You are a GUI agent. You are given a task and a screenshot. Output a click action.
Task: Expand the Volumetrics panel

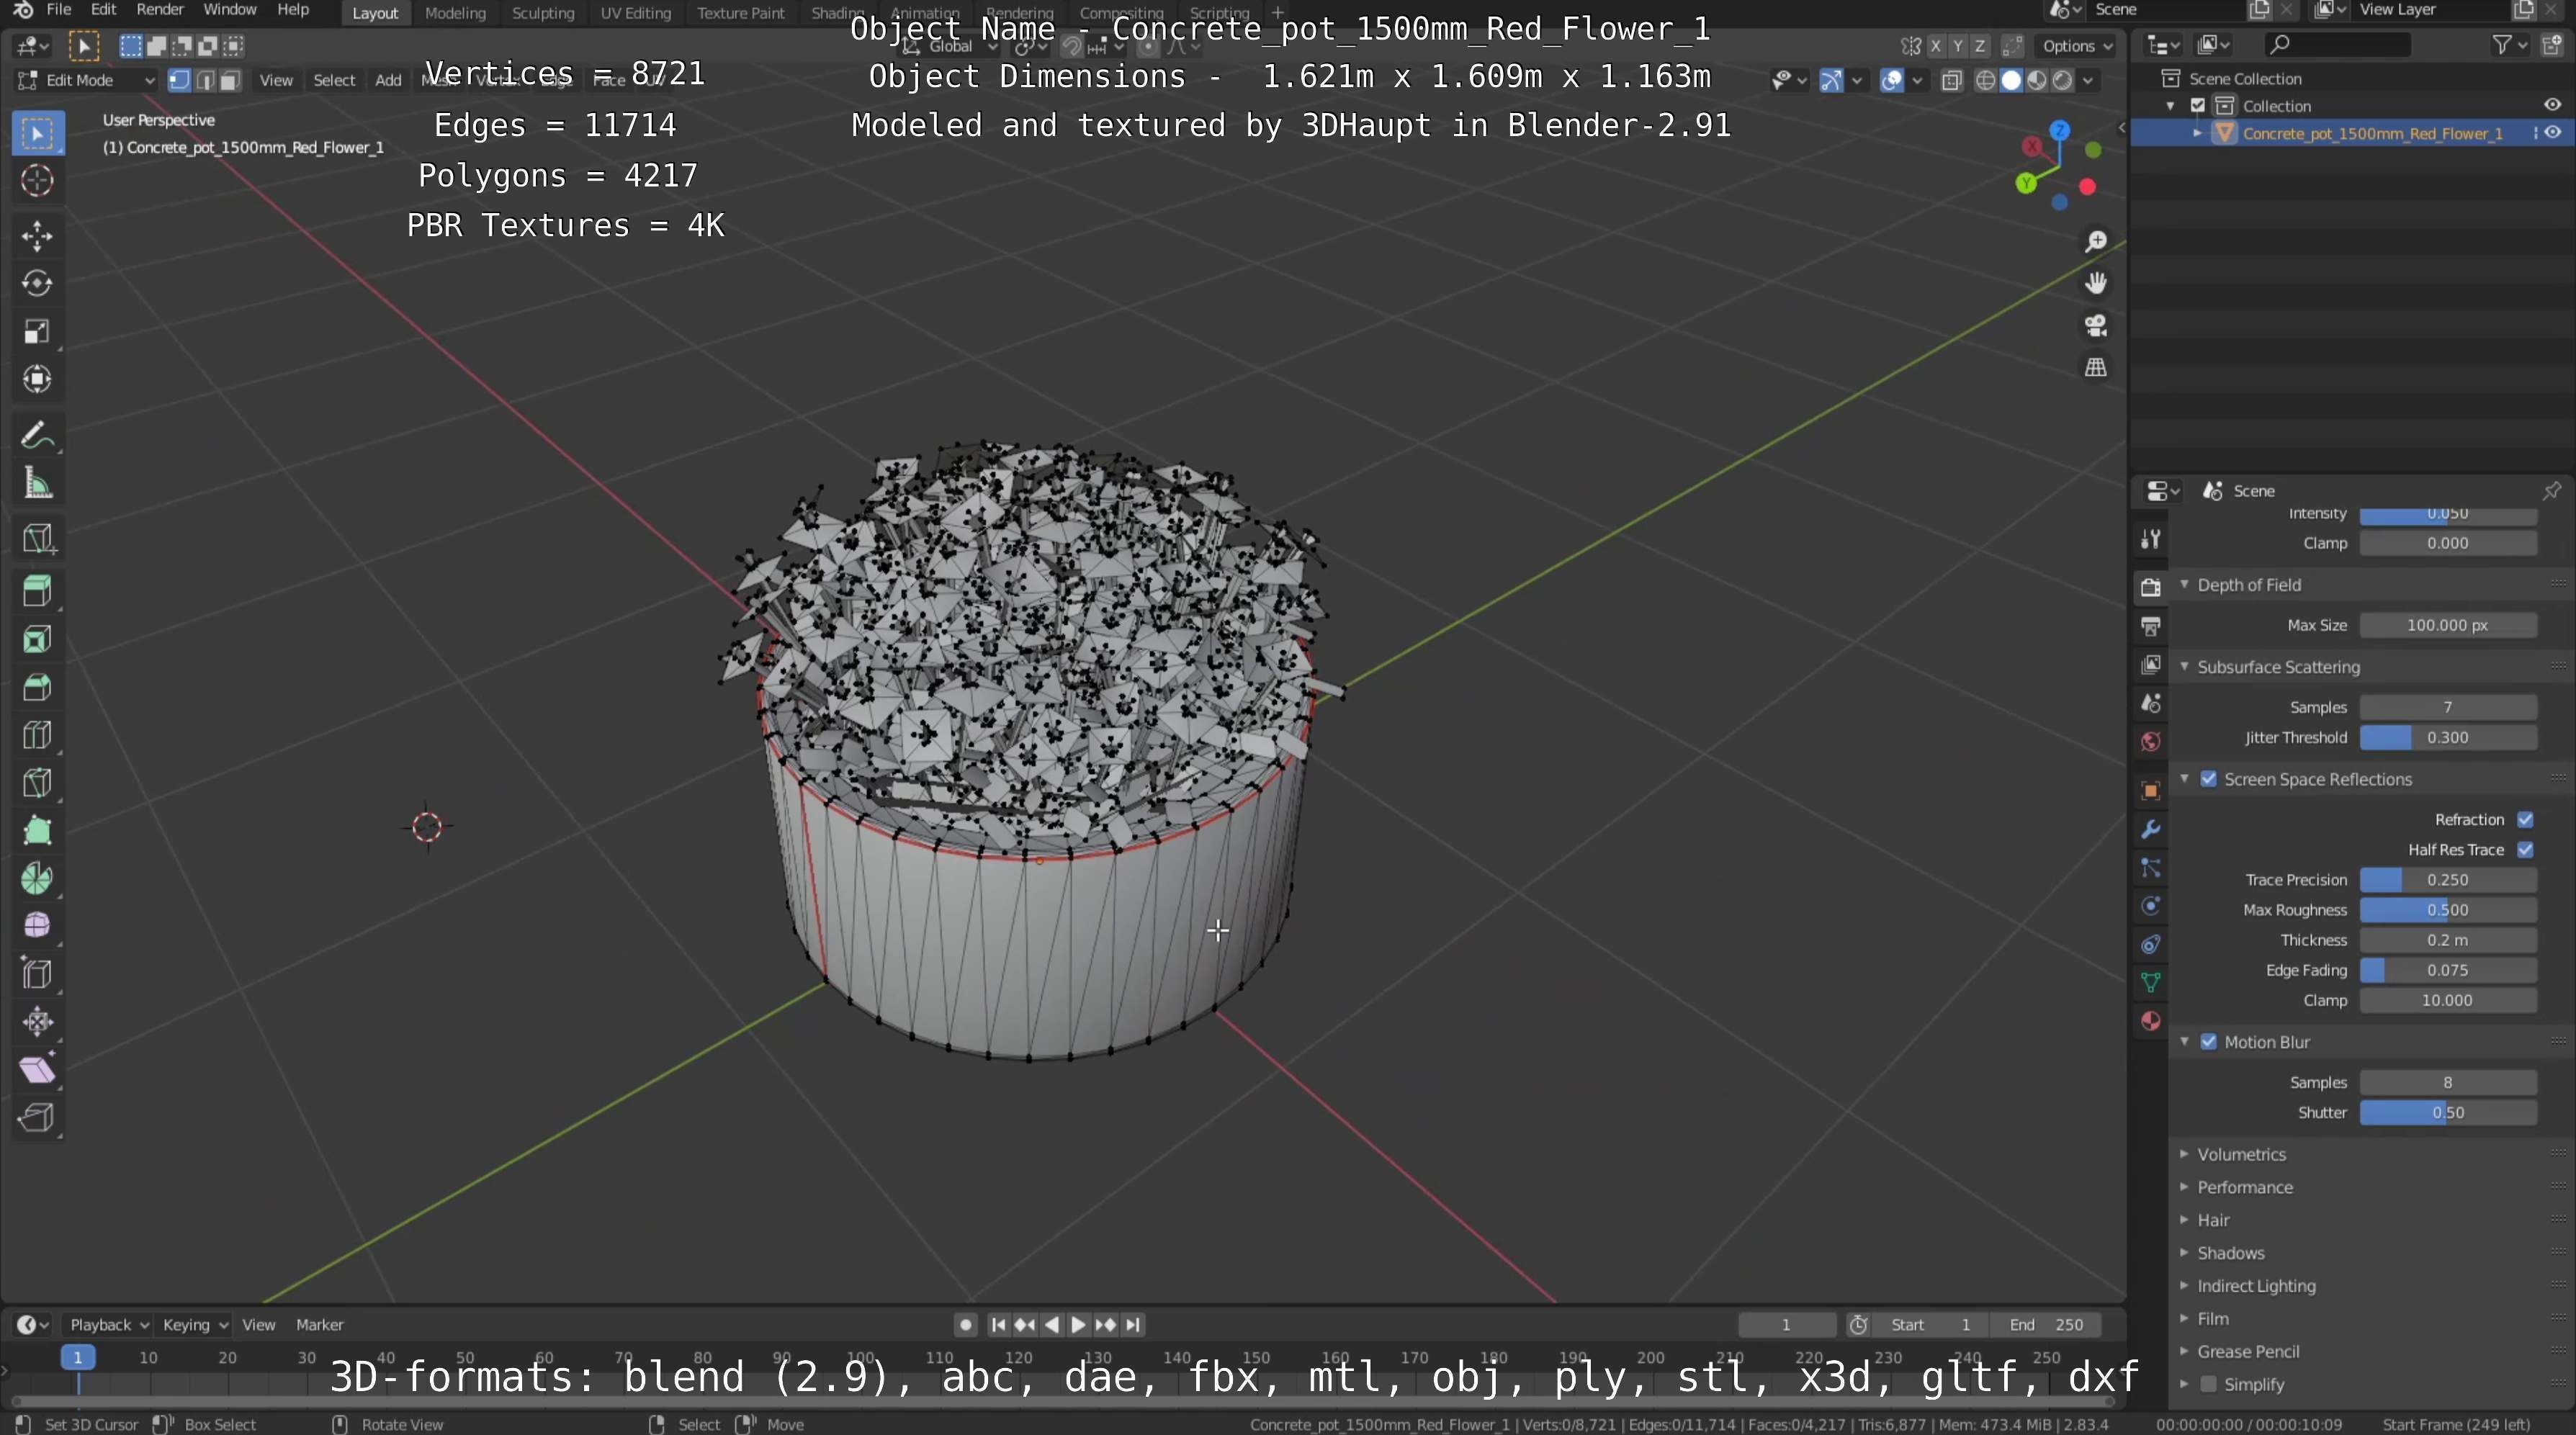click(x=2241, y=1155)
